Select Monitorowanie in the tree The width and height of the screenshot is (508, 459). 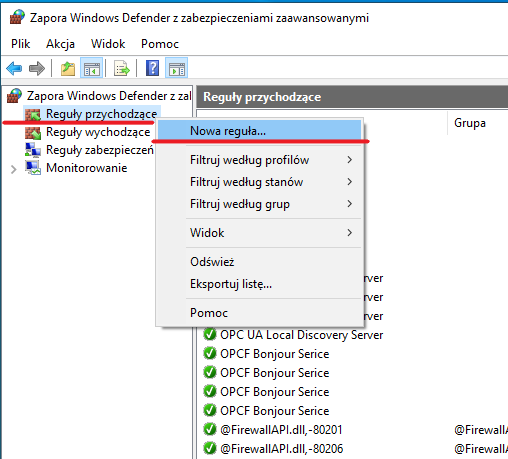[86, 168]
